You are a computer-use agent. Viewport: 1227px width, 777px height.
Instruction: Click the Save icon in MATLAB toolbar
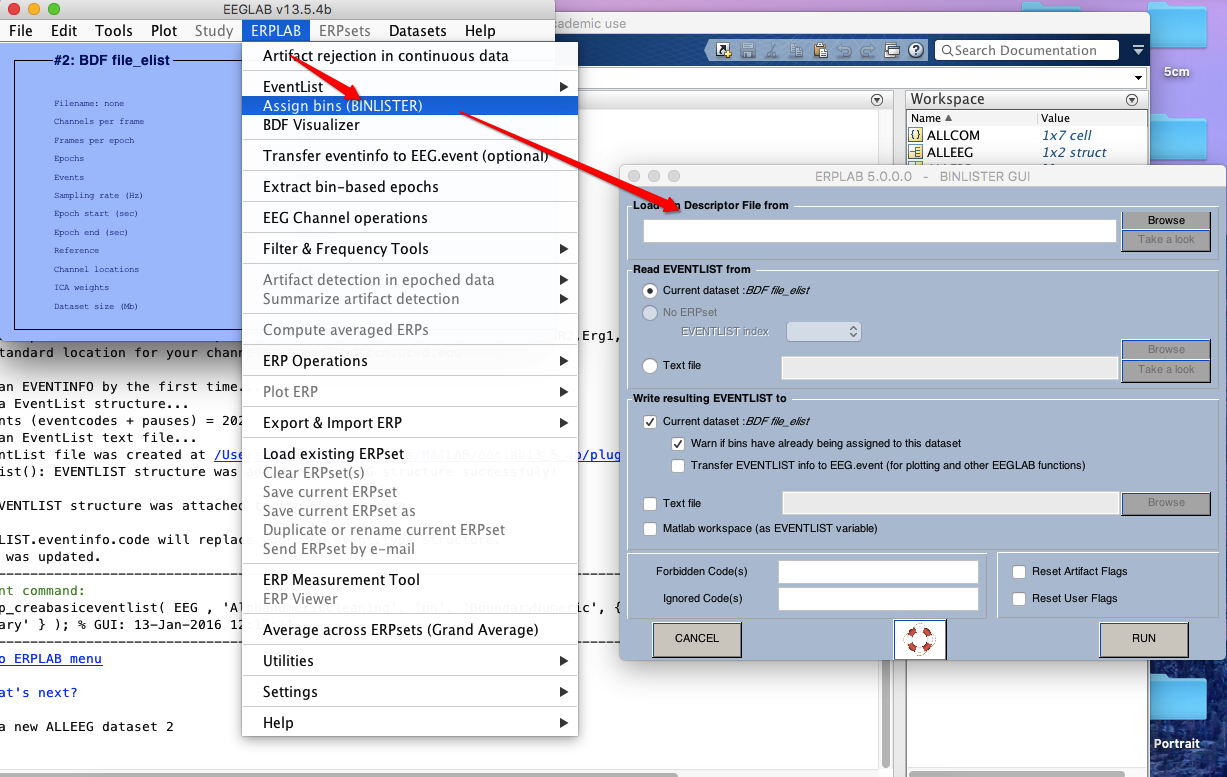[747, 50]
